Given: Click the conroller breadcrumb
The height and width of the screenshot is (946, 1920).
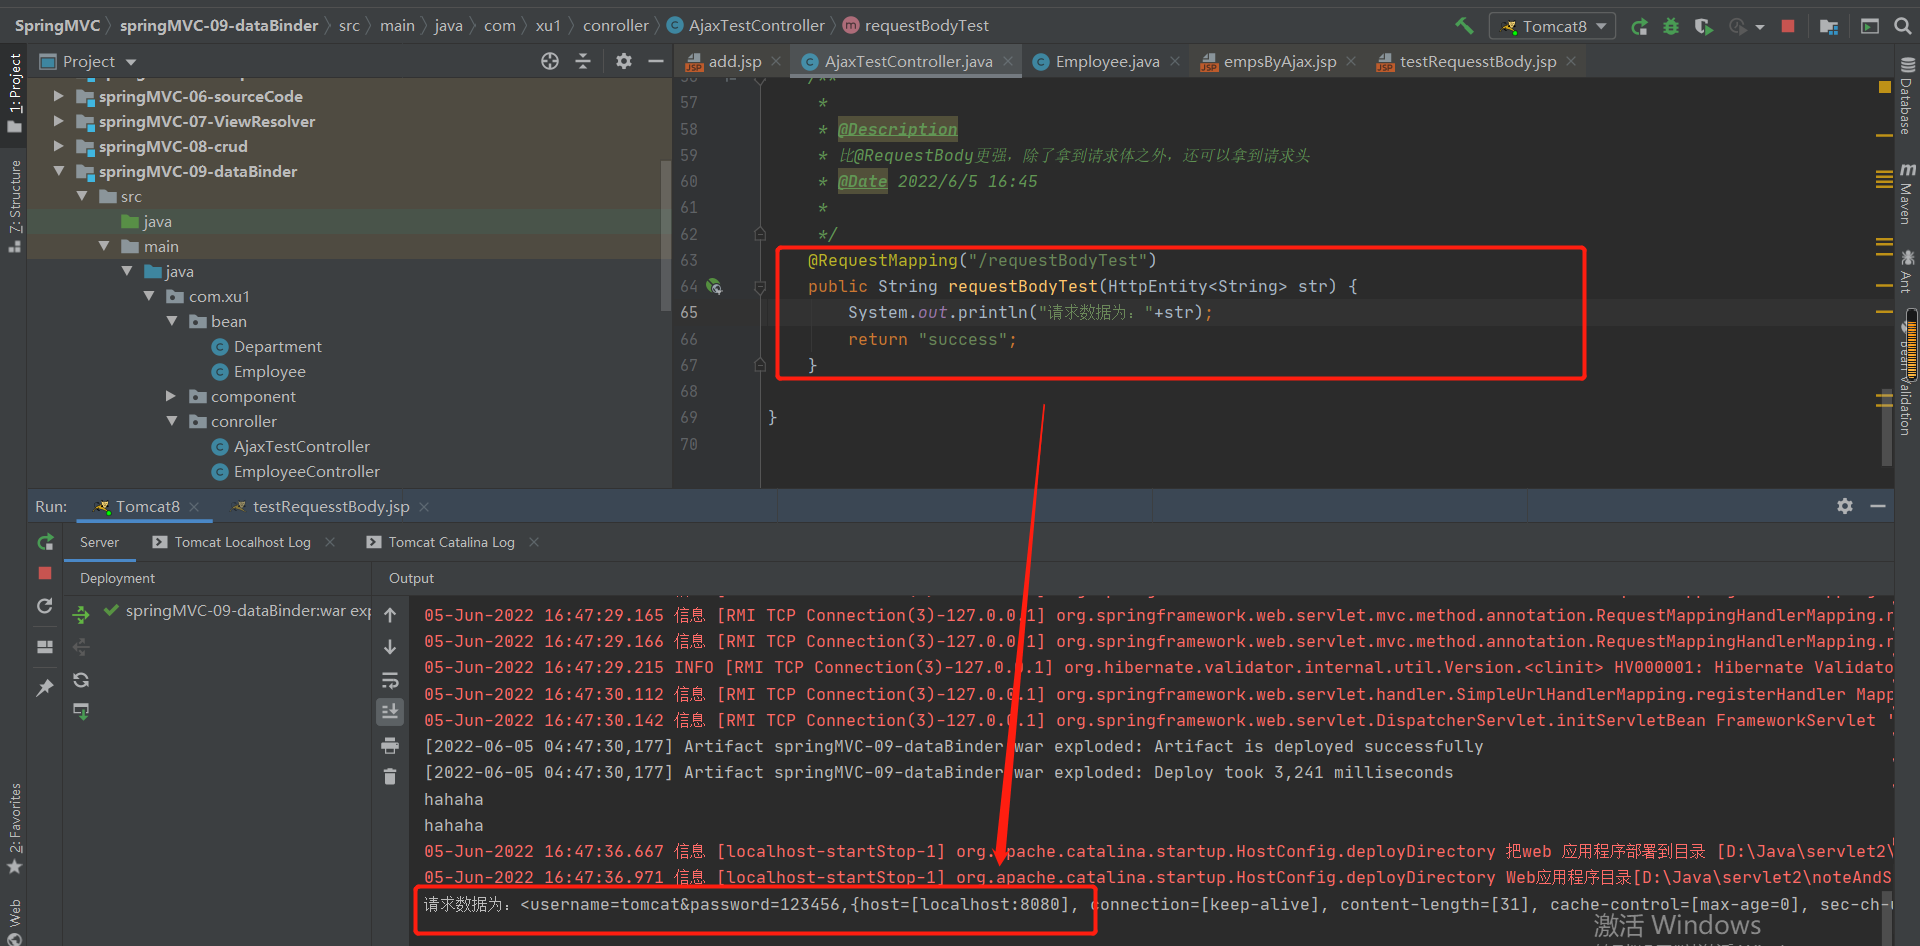Looking at the screenshot, I should (x=616, y=26).
